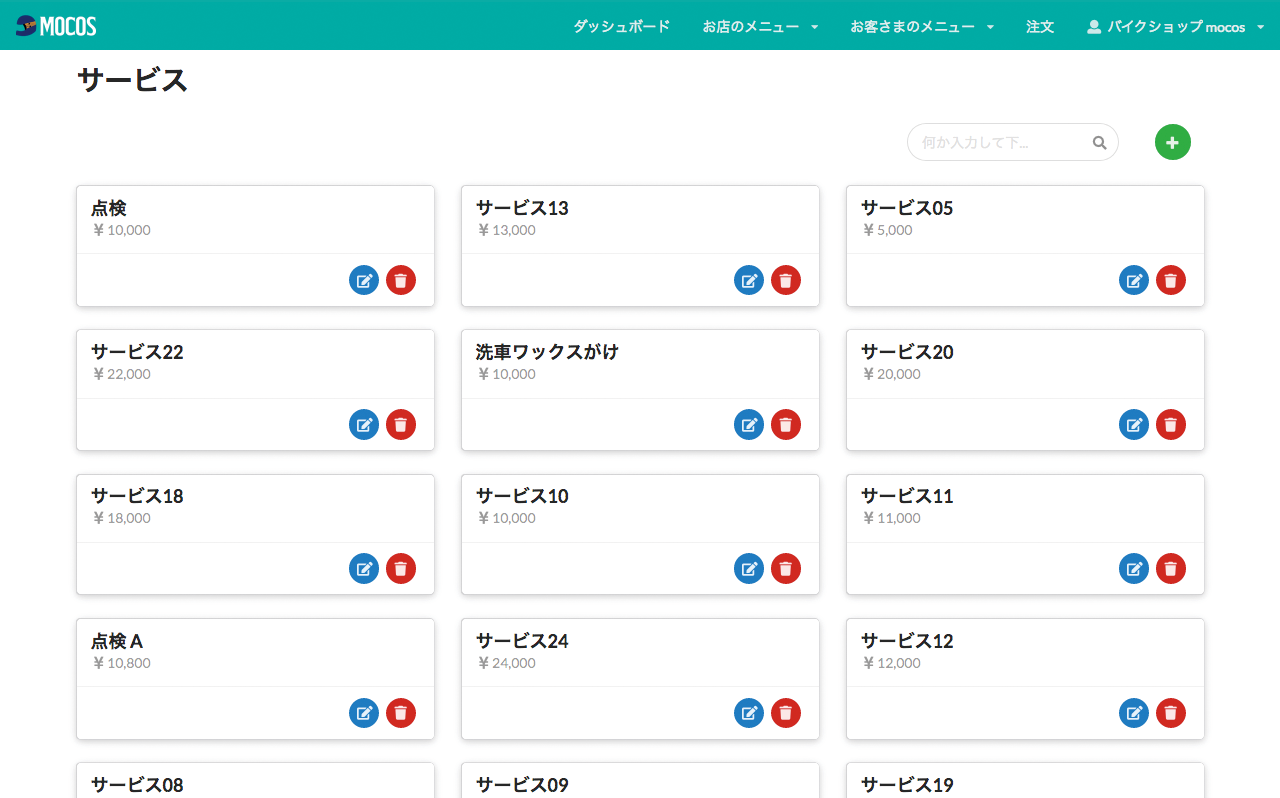The image size is (1280, 798).
Task: Edit サービス20 card
Action: tap(1134, 424)
